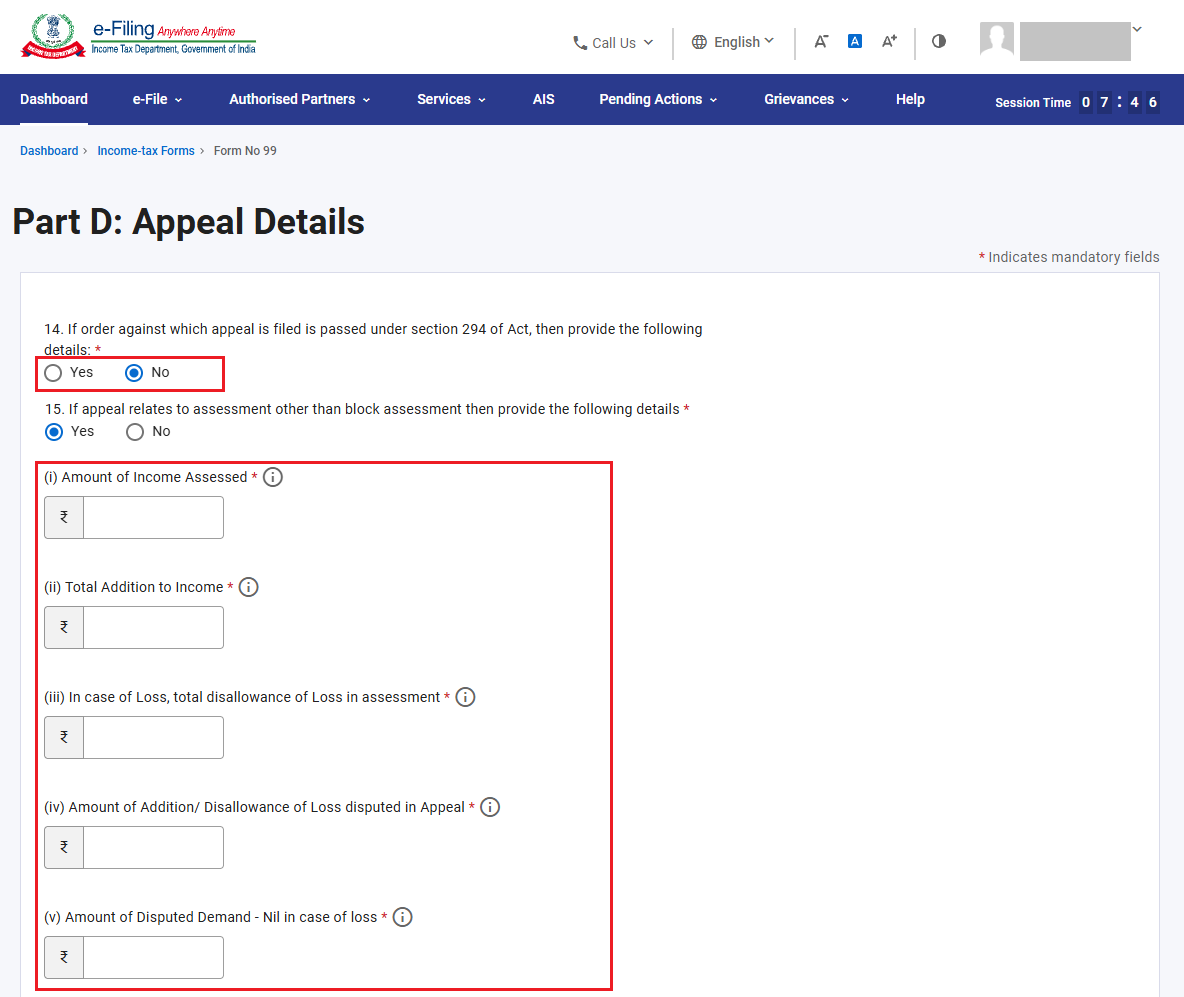1184x997 pixels.
Task: Open info icon for Amount of Disputed Demand
Action: [x=402, y=917]
